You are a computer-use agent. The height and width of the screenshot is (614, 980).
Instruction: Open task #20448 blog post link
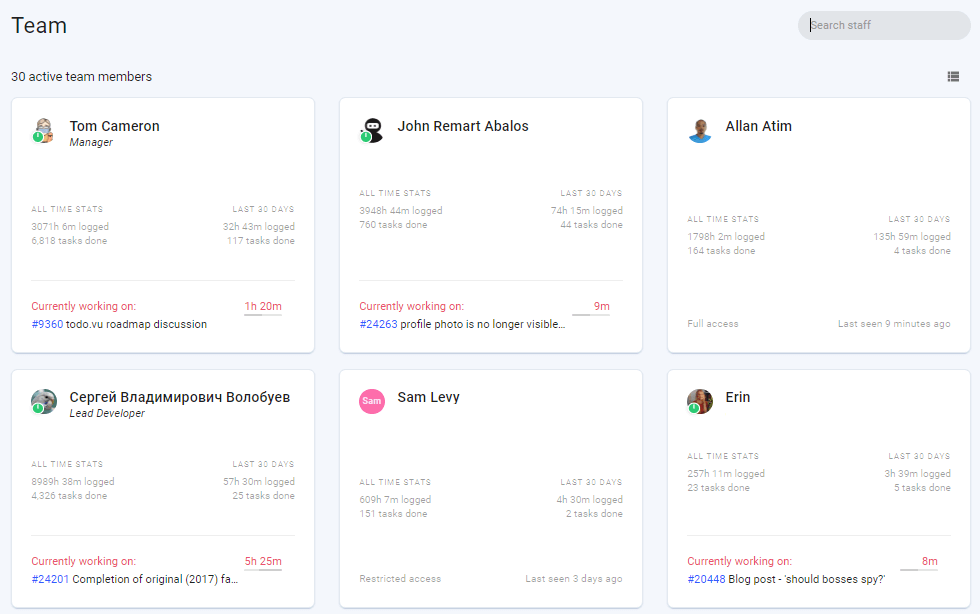[x=706, y=579]
